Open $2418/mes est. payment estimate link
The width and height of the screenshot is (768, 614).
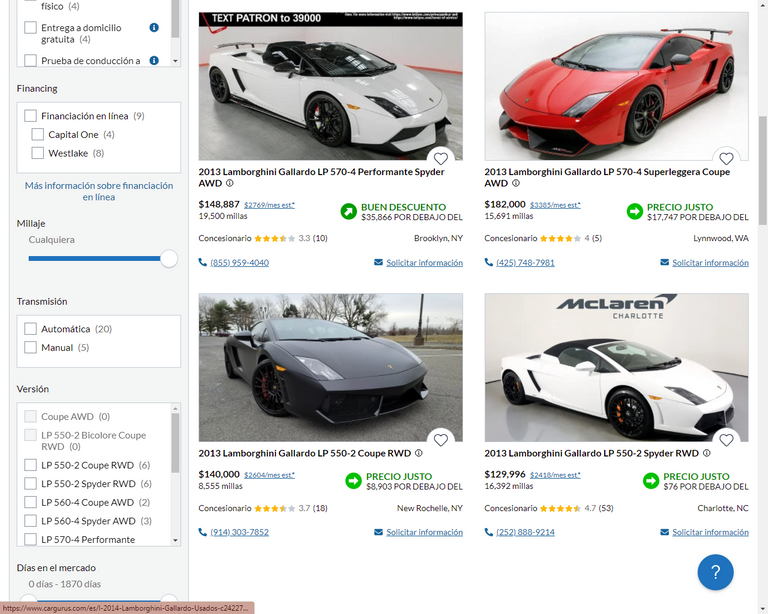(555, 475)
